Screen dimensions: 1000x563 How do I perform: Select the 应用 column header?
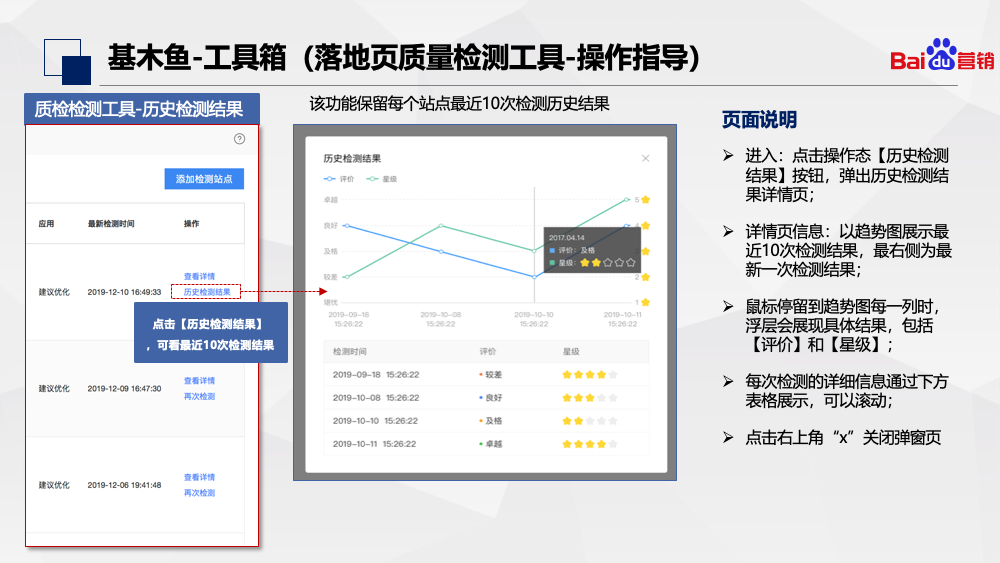46,224
